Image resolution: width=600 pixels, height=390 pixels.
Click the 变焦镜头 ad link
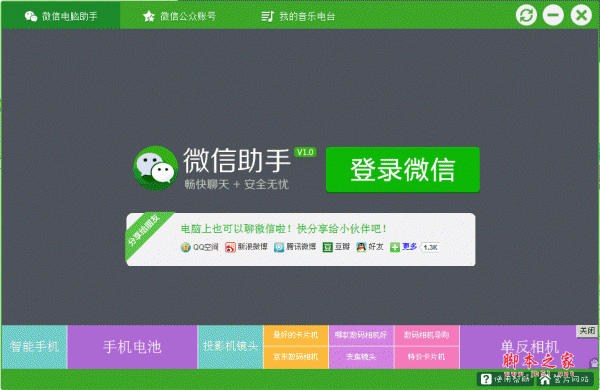361,357
